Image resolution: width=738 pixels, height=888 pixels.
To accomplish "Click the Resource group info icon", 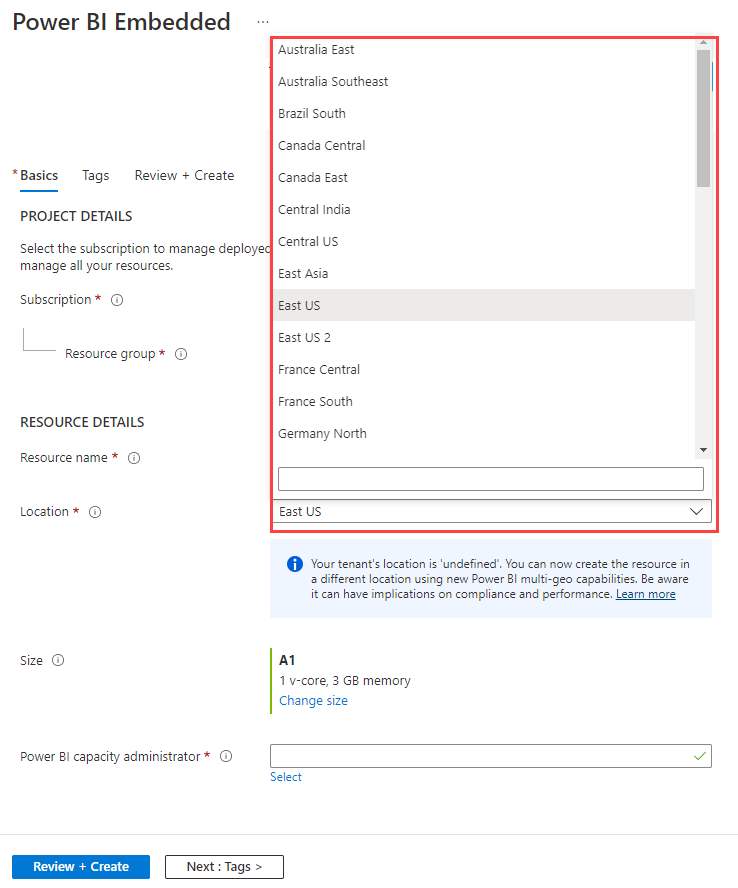I will [181, 354].
